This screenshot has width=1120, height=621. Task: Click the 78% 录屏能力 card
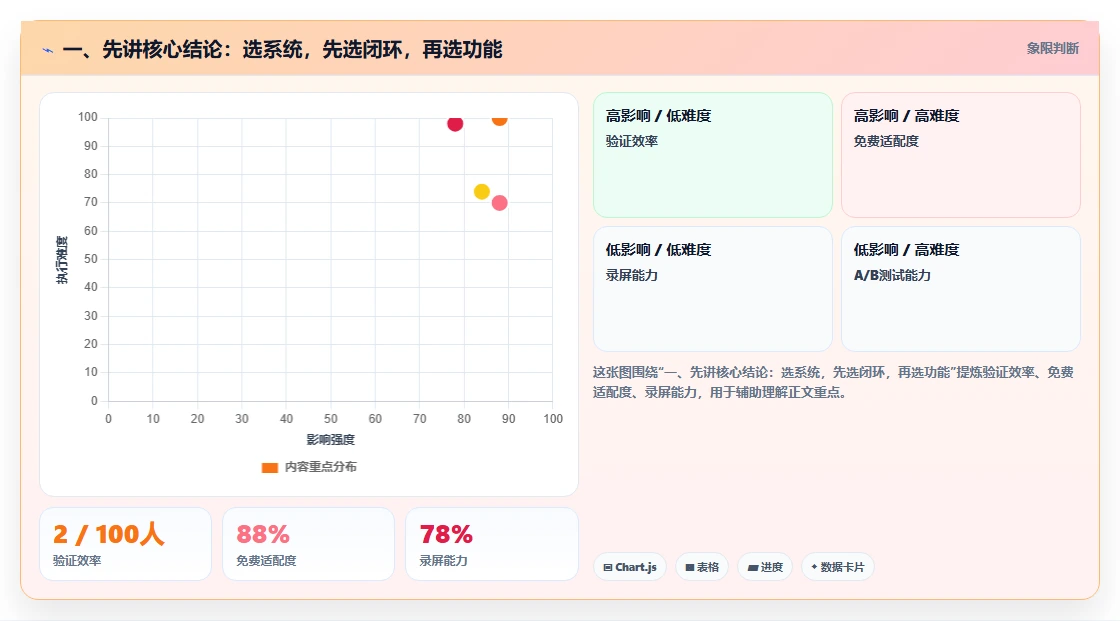(491, 544)
